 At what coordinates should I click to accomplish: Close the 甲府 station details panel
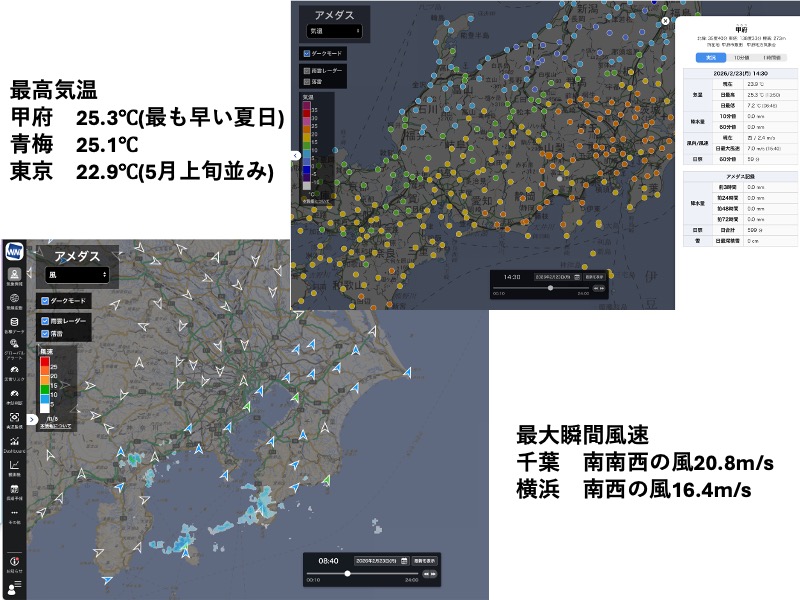pos(666,20)
